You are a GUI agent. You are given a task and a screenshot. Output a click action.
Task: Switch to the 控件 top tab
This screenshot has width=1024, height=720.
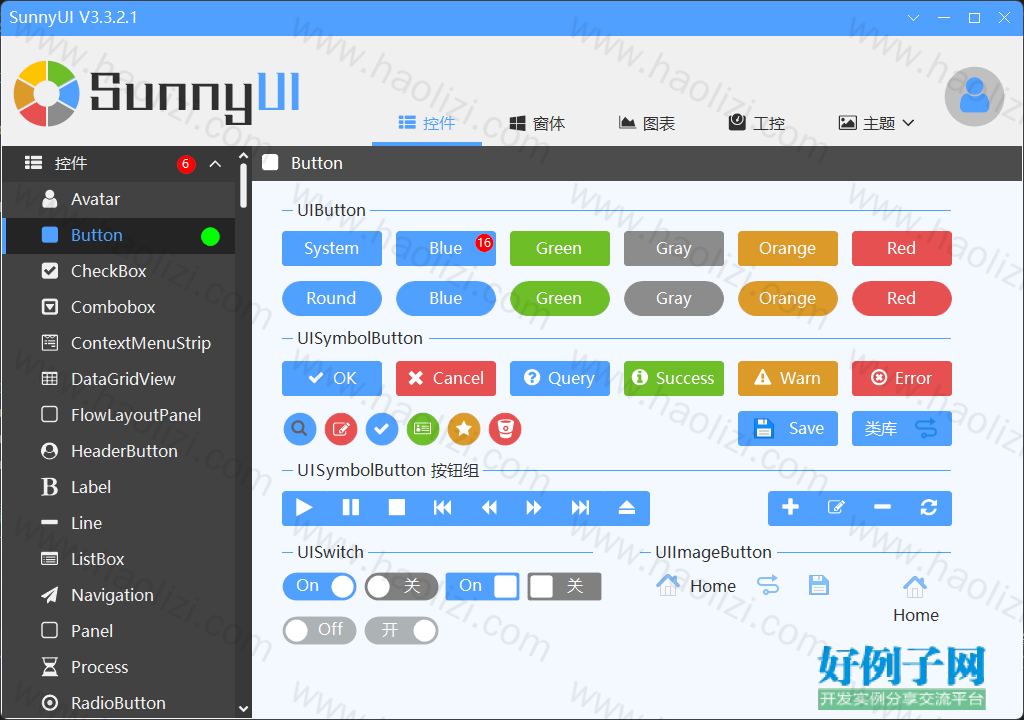click(426, 123)
